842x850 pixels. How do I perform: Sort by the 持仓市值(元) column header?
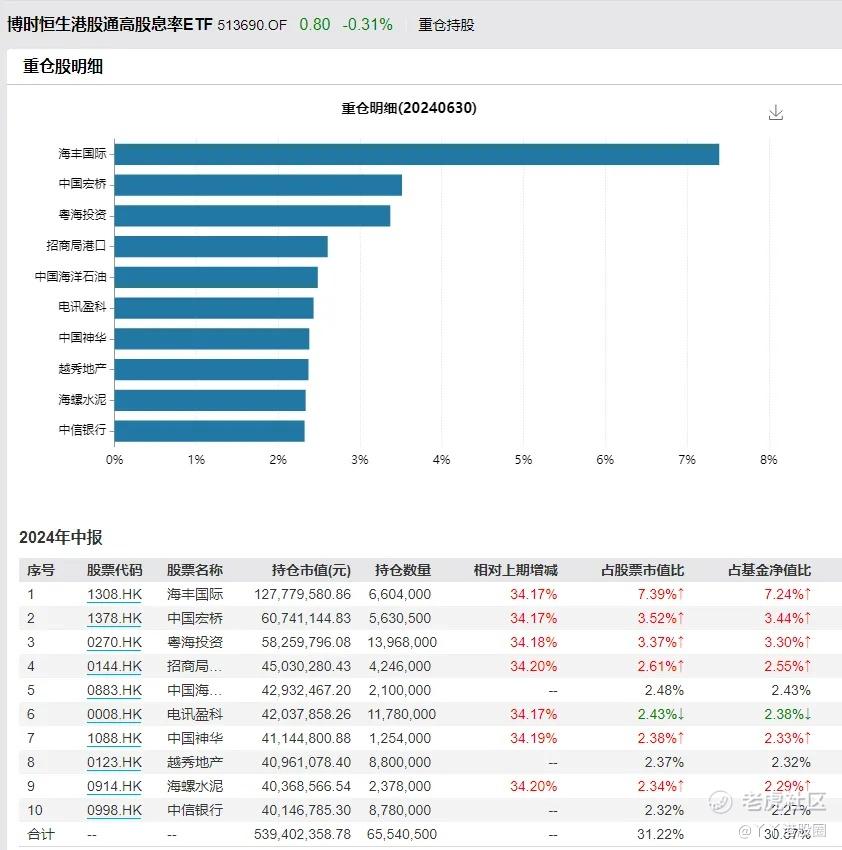[311, 570]
